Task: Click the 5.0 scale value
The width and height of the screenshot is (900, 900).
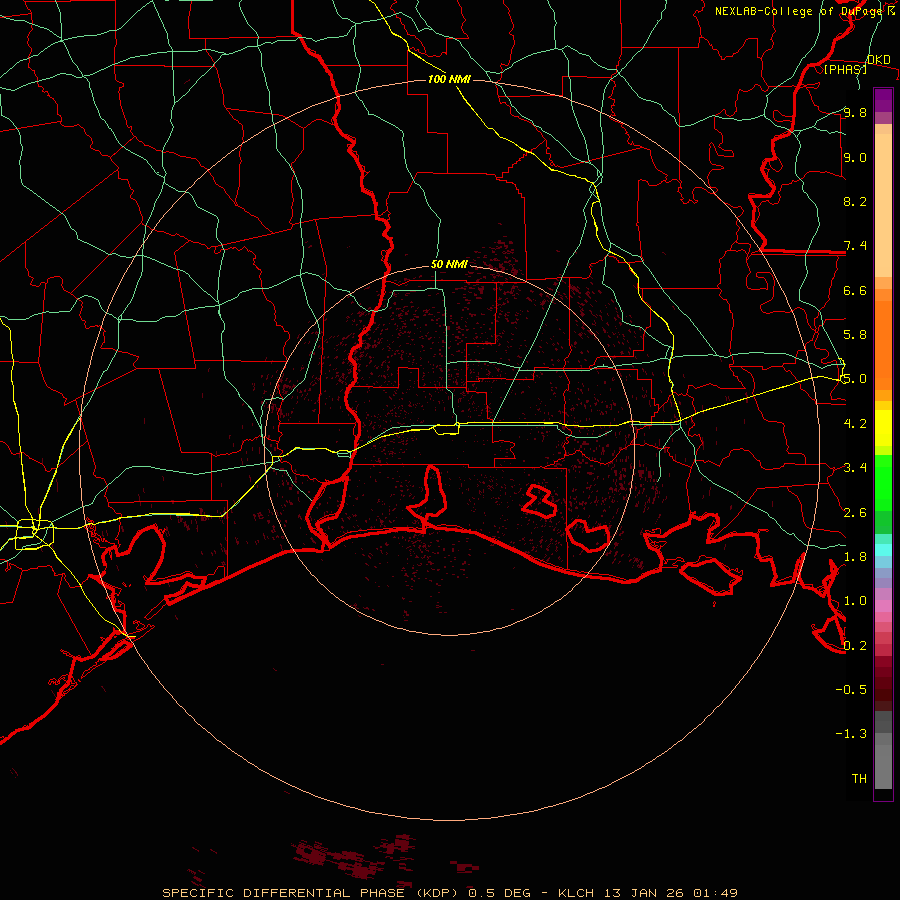Action: [855, 379]
